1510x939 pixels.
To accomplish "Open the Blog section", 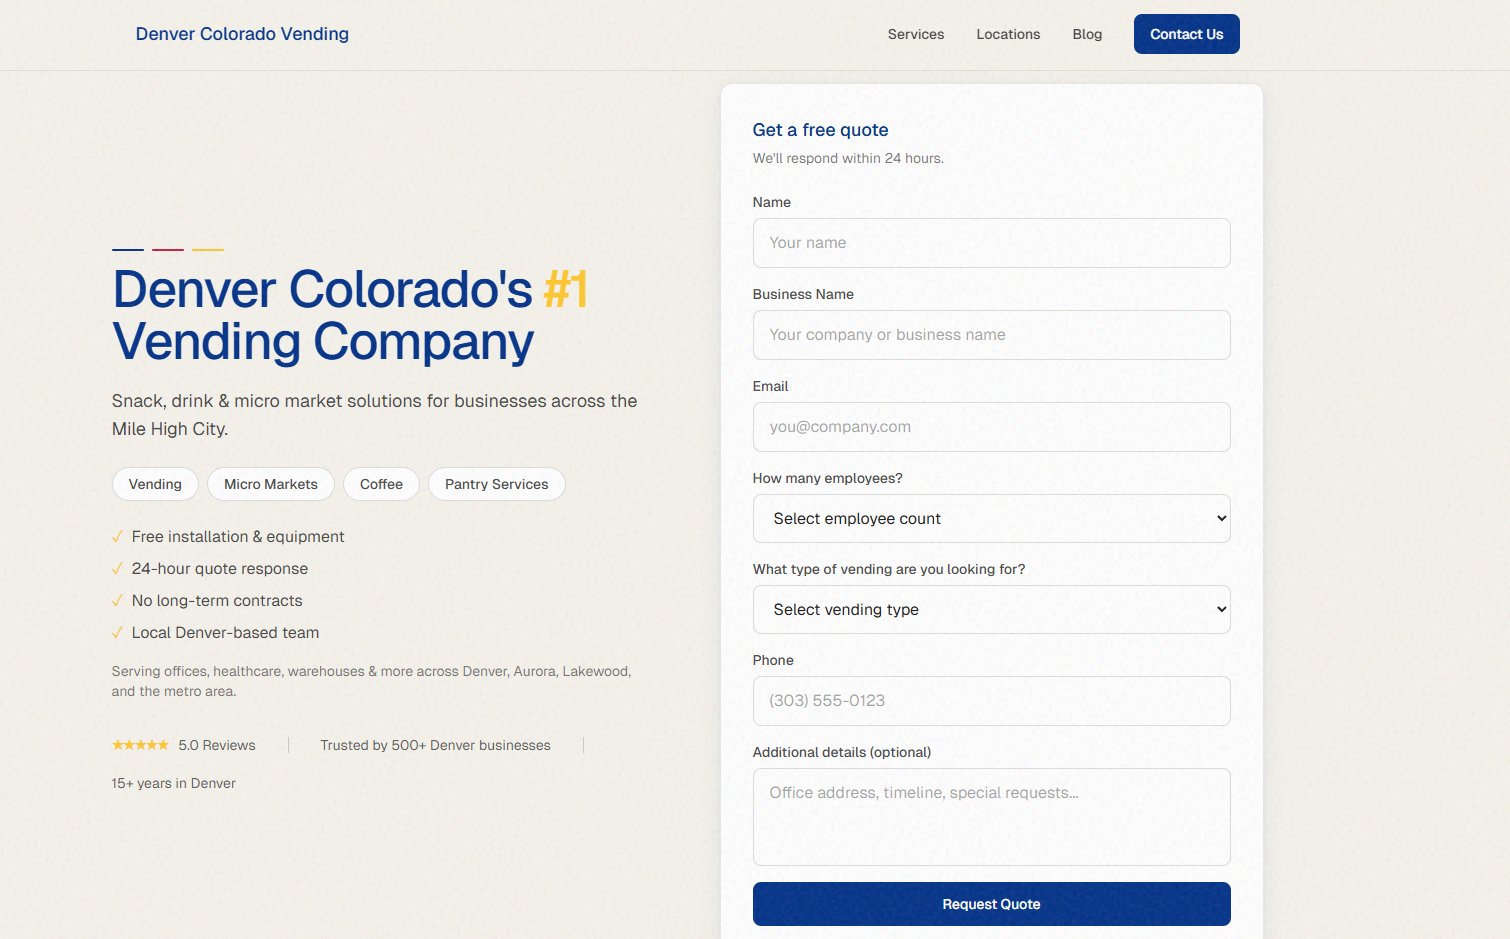I will pos(1087,34).
